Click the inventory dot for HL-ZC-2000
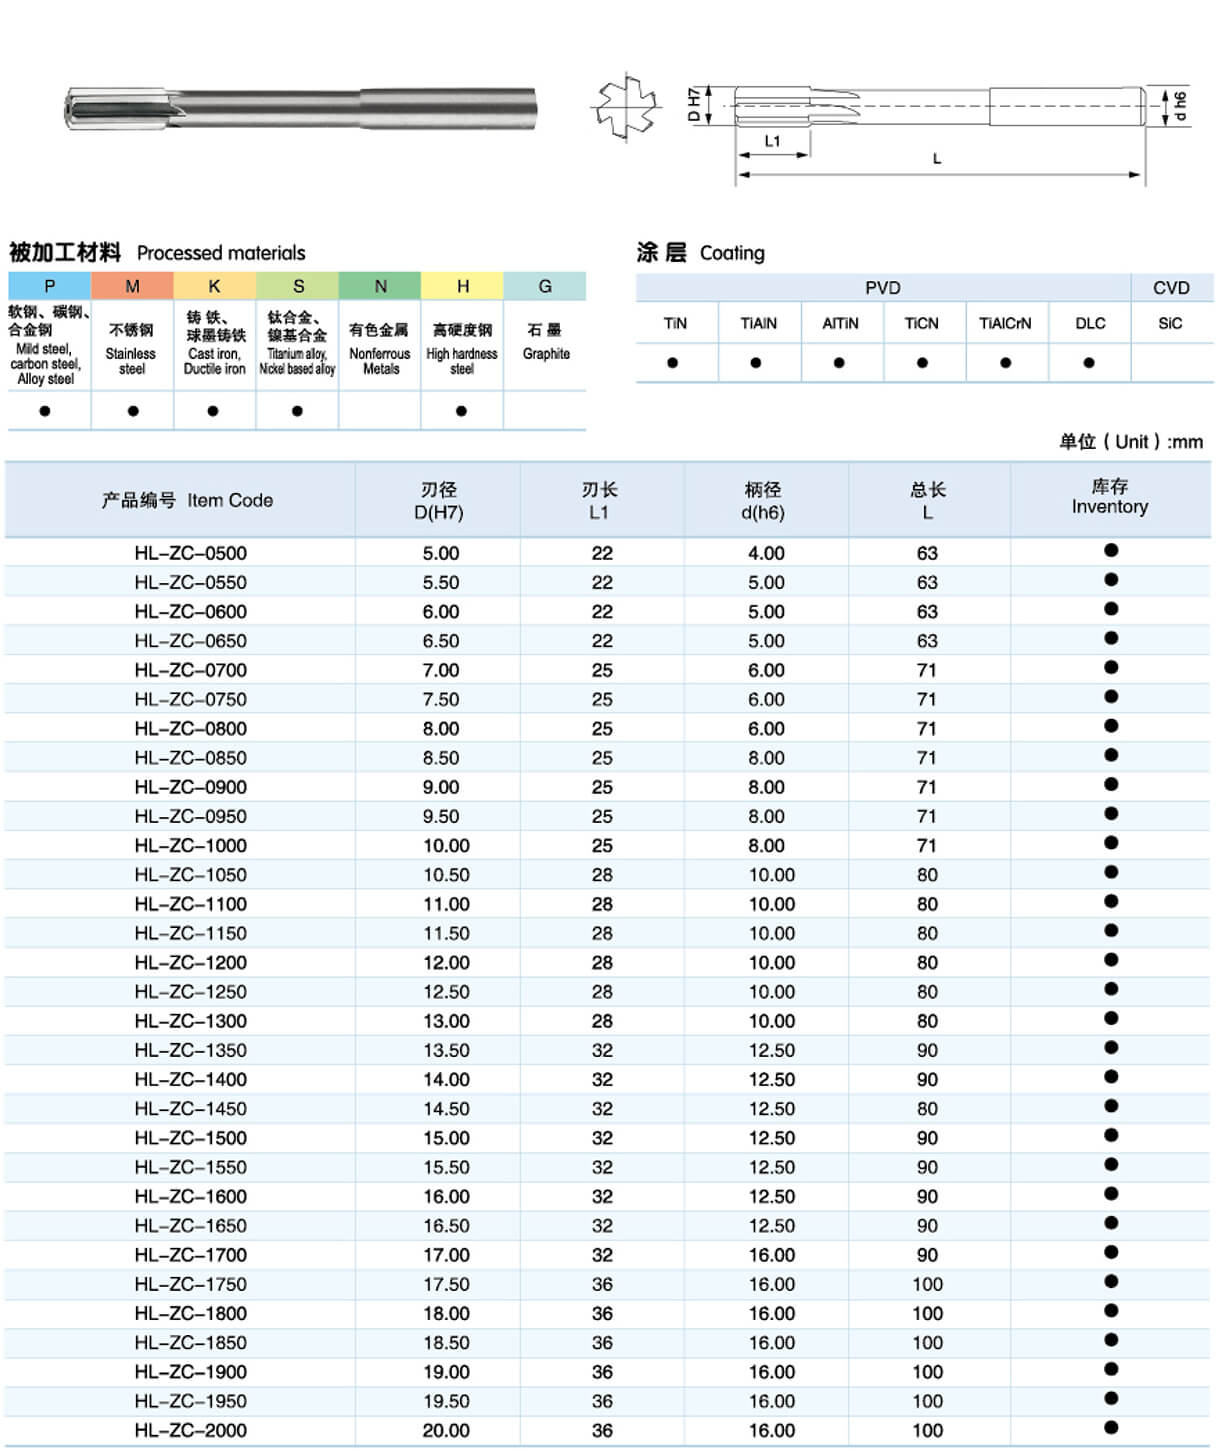The height and width of the screenshot is (1451, 1217). pos(1111,1428)
